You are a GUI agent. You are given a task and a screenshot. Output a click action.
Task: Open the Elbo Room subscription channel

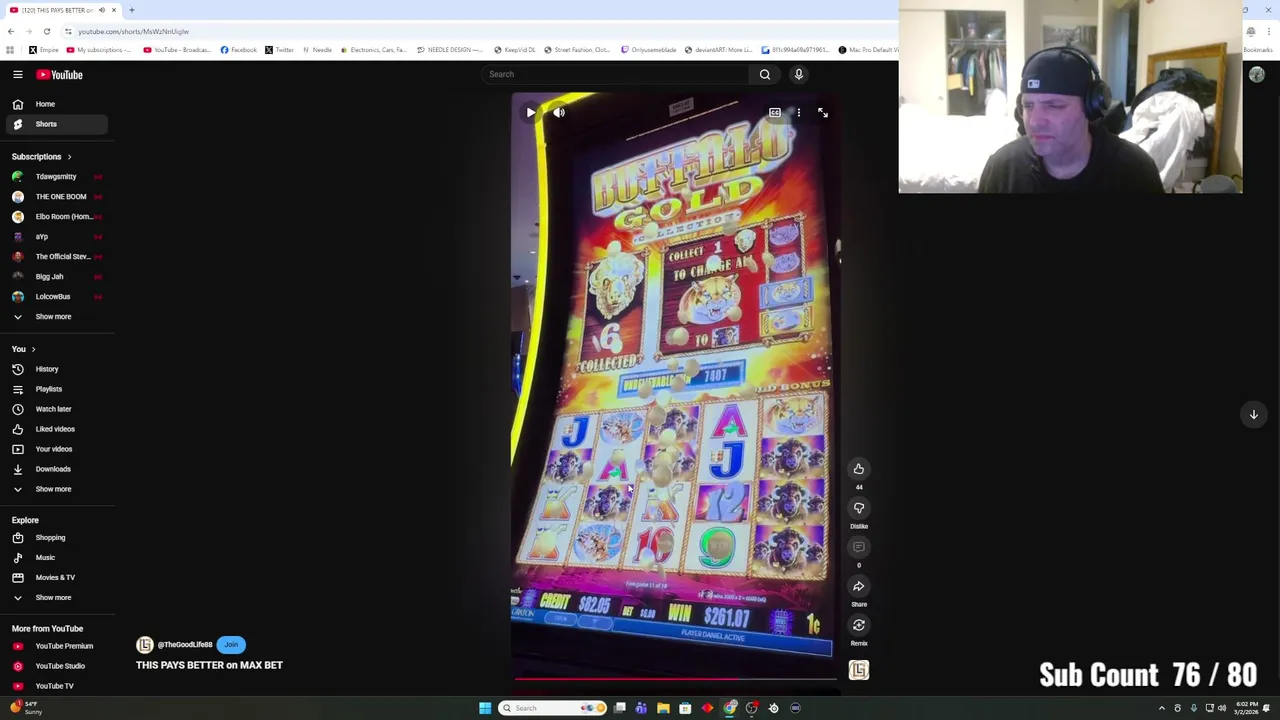tap(55, 217)
